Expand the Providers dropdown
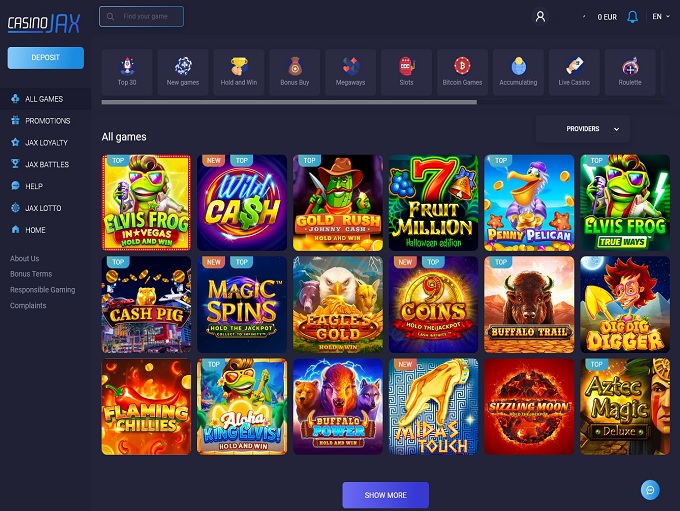The image size is (680, 511). [x=583, y=129]
